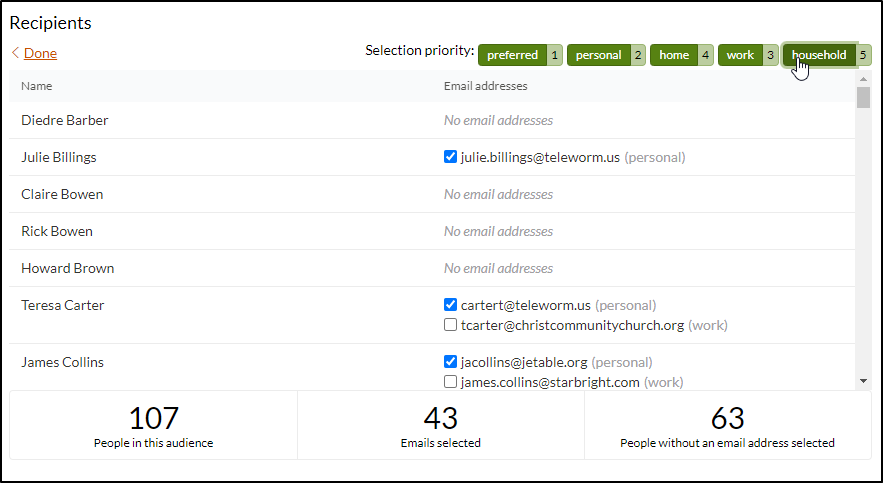Screen dimensions: 883x483
Task: Click the Teresa Carter name
Action: click(x=62, y=305)
